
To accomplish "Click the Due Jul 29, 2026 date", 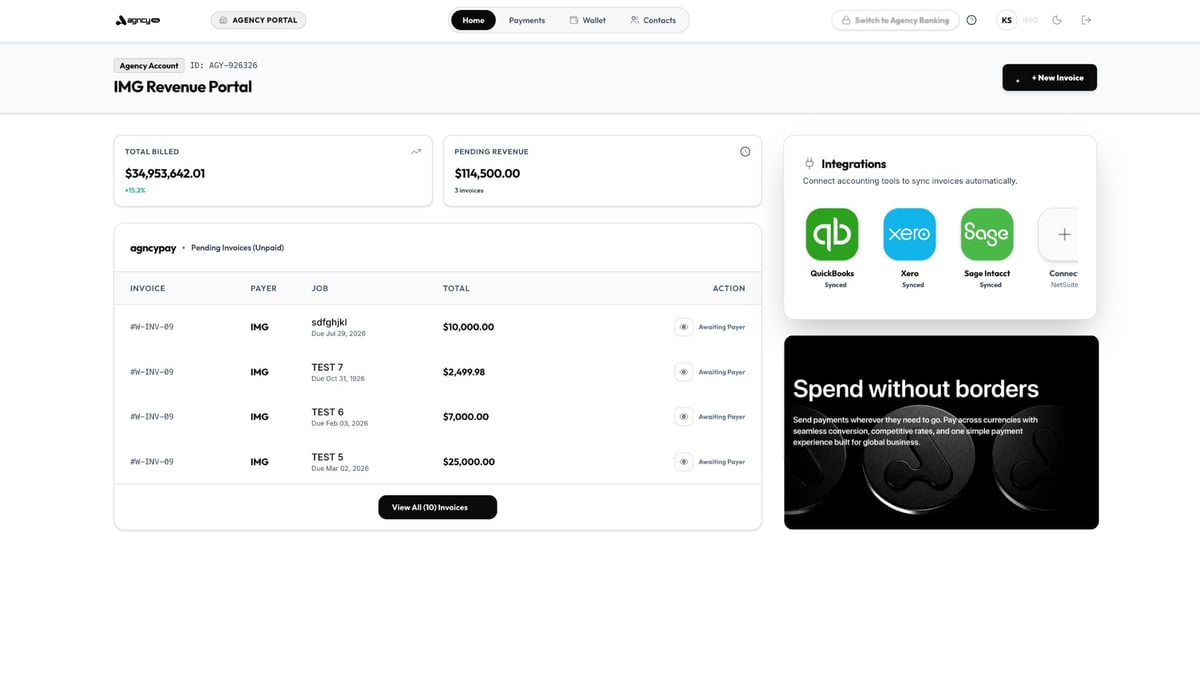I will tap(339, 333).
